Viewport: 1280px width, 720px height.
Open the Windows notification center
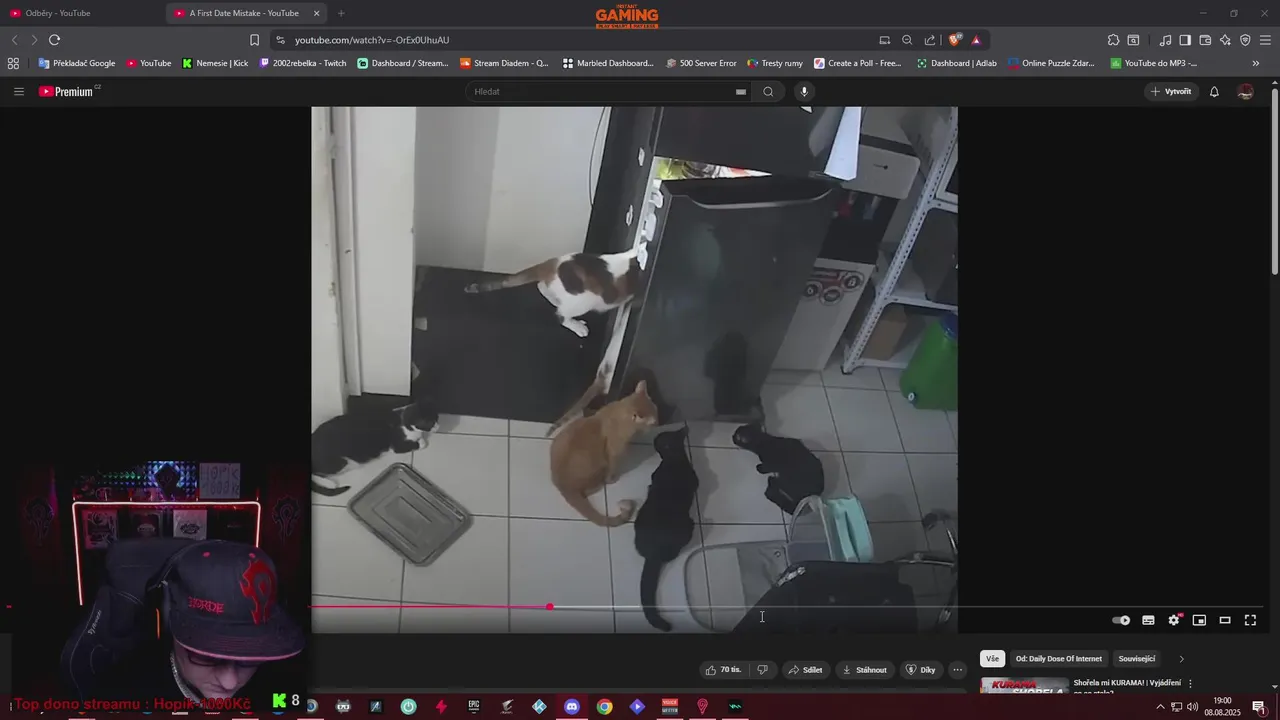(x=1259, y=707)
